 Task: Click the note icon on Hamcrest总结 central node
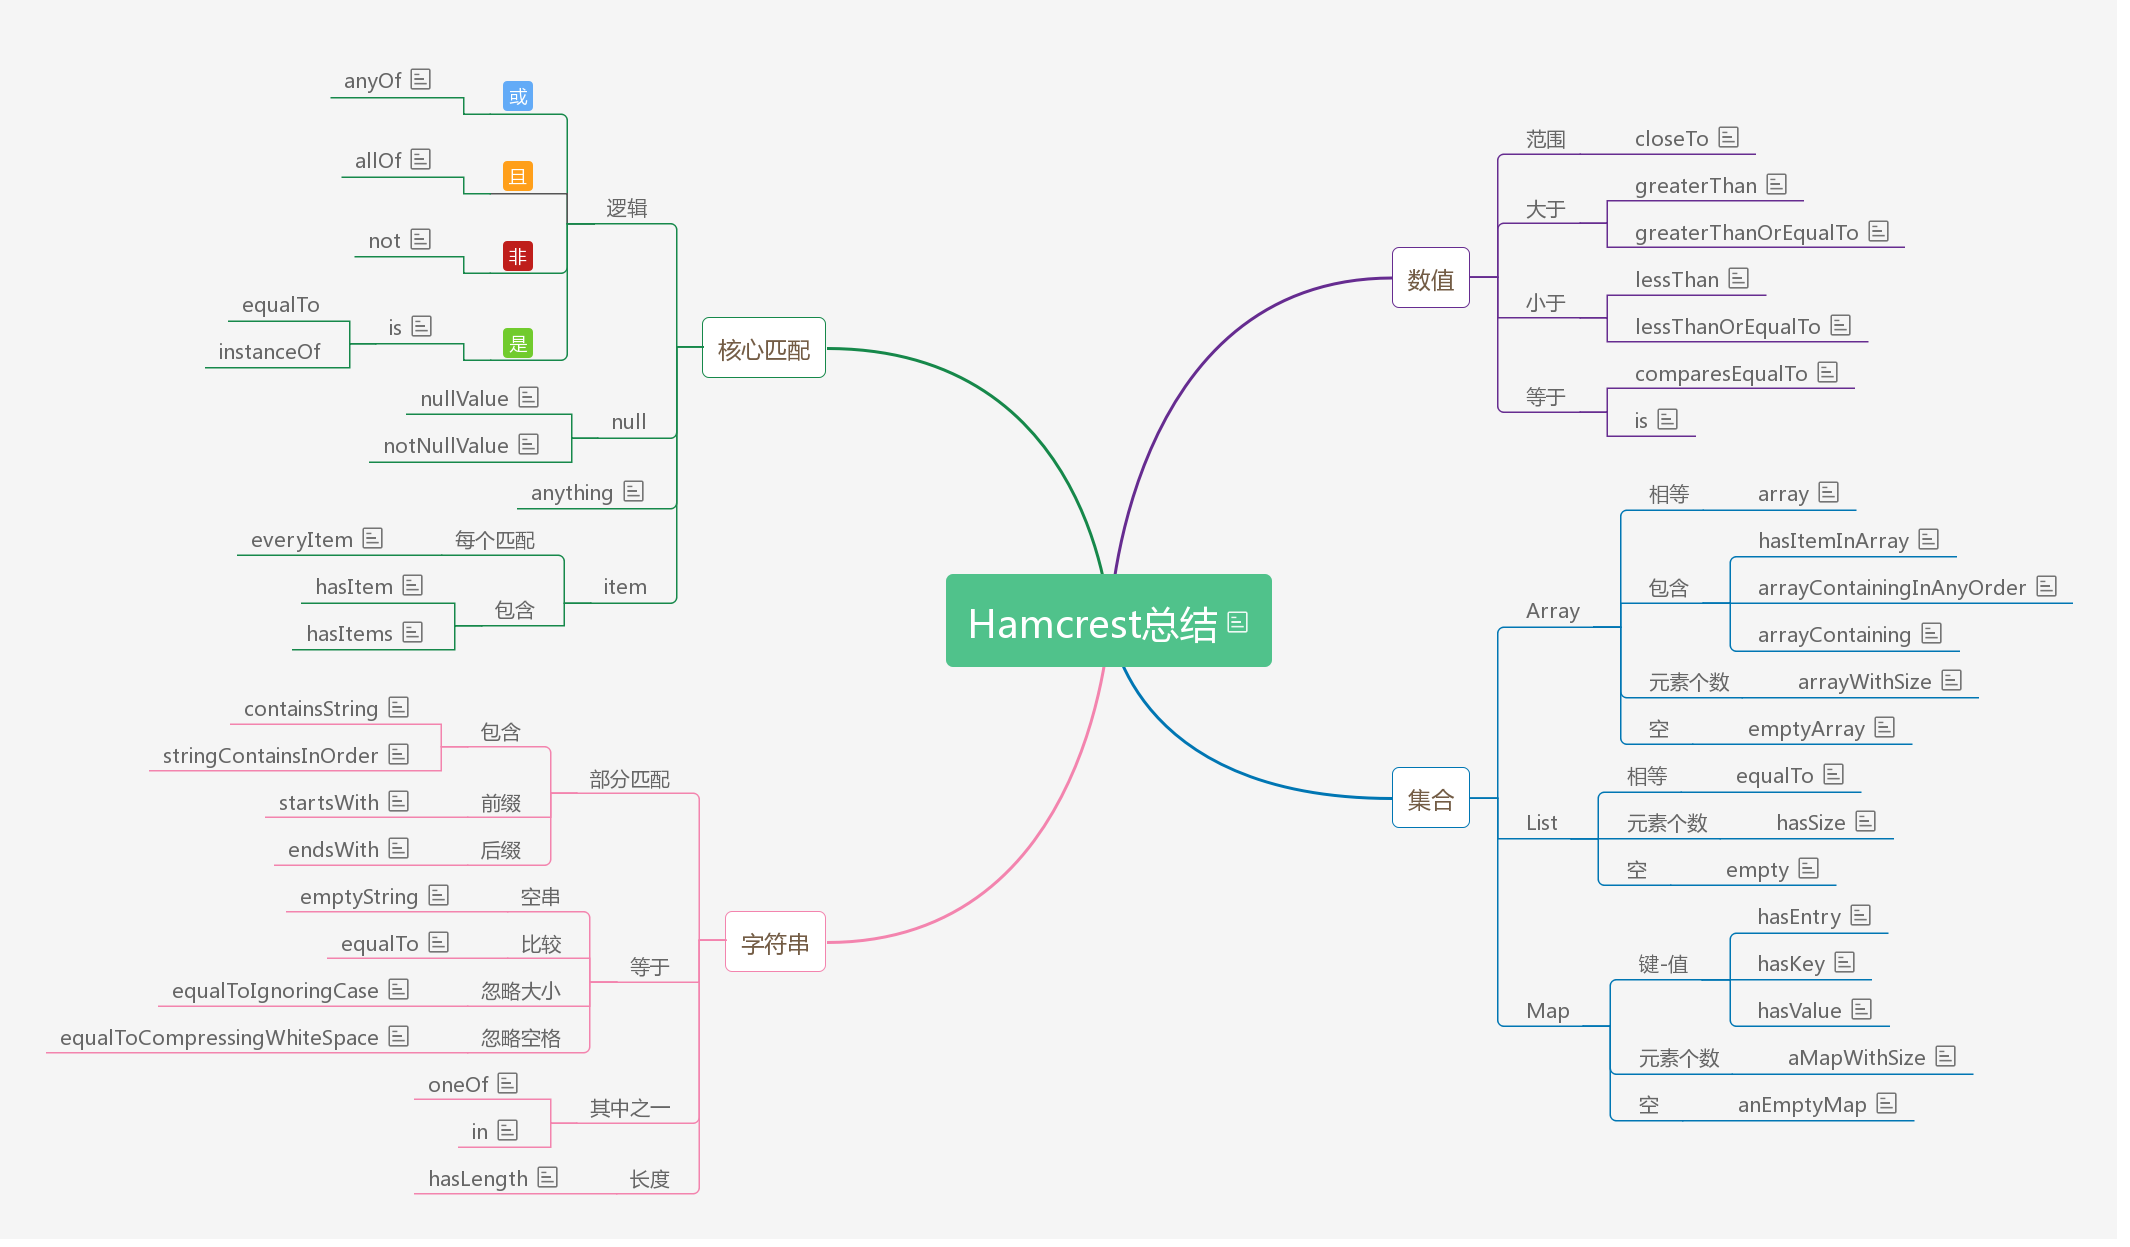point(1238,622)
